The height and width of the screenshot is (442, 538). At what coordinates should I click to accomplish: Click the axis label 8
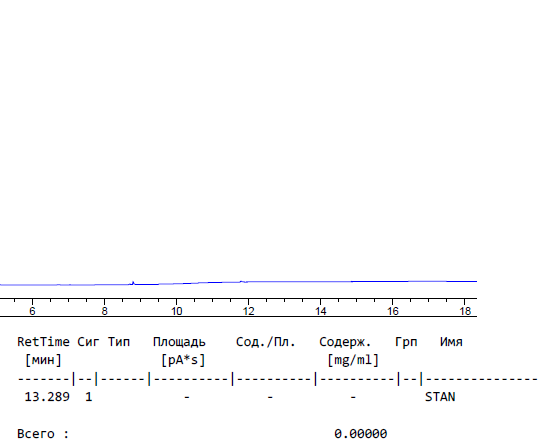pyautogui.click(x=104, y=311)
